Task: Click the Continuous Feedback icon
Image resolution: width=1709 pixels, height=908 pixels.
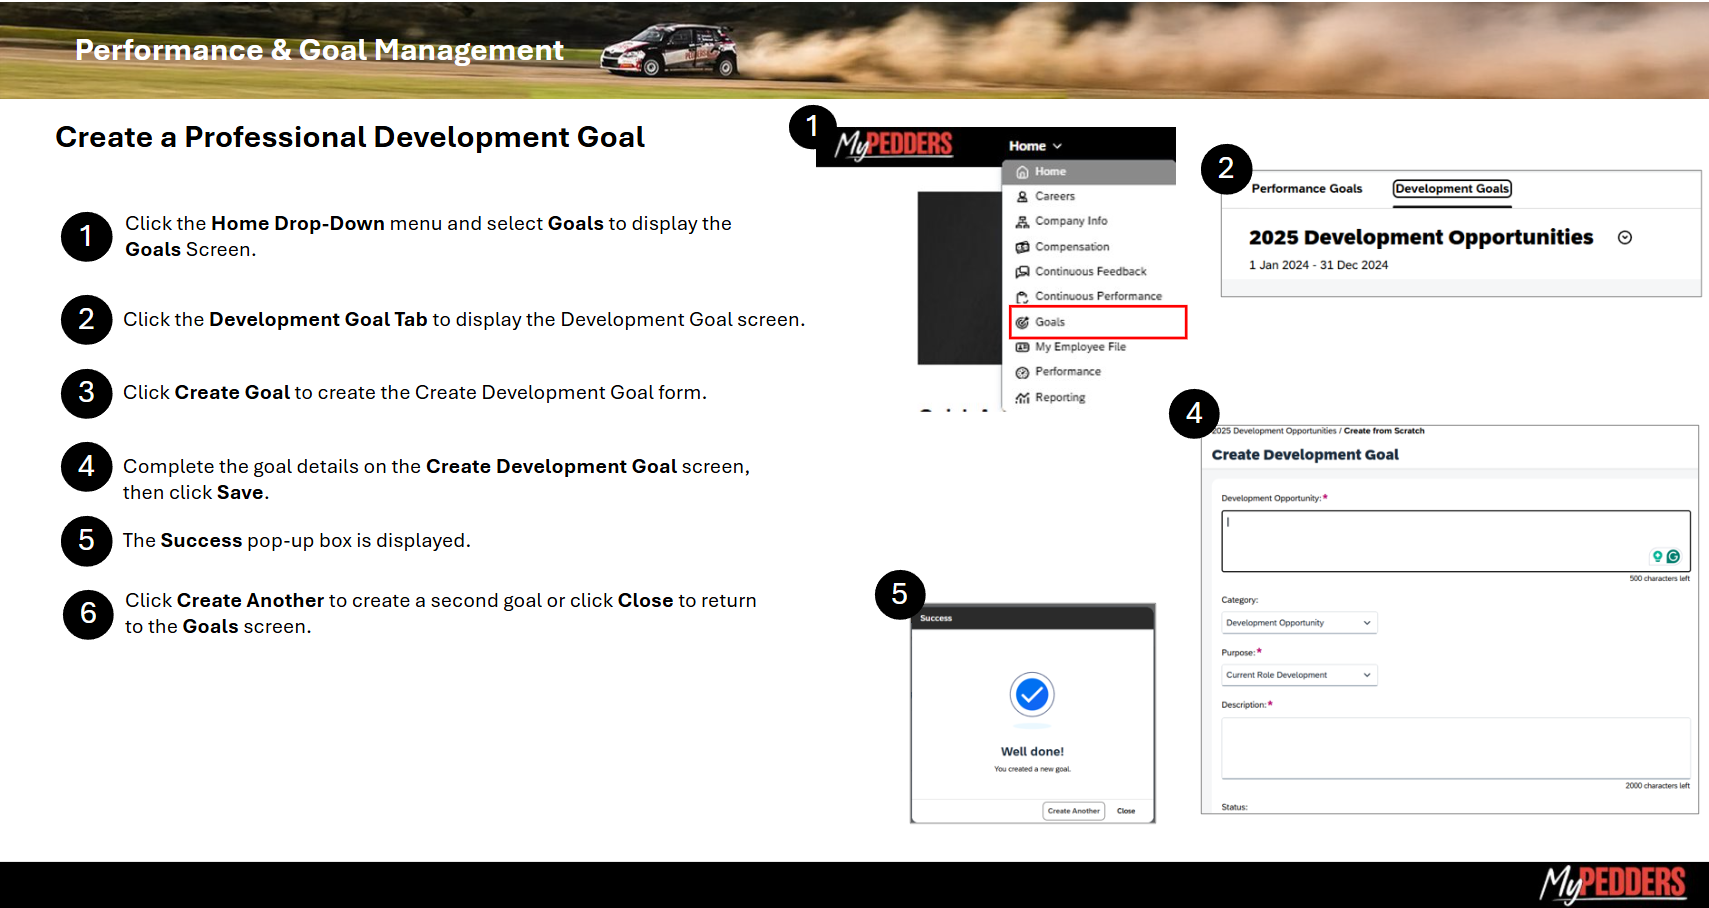Action: pyautogui.click(x=1022, y=272)
